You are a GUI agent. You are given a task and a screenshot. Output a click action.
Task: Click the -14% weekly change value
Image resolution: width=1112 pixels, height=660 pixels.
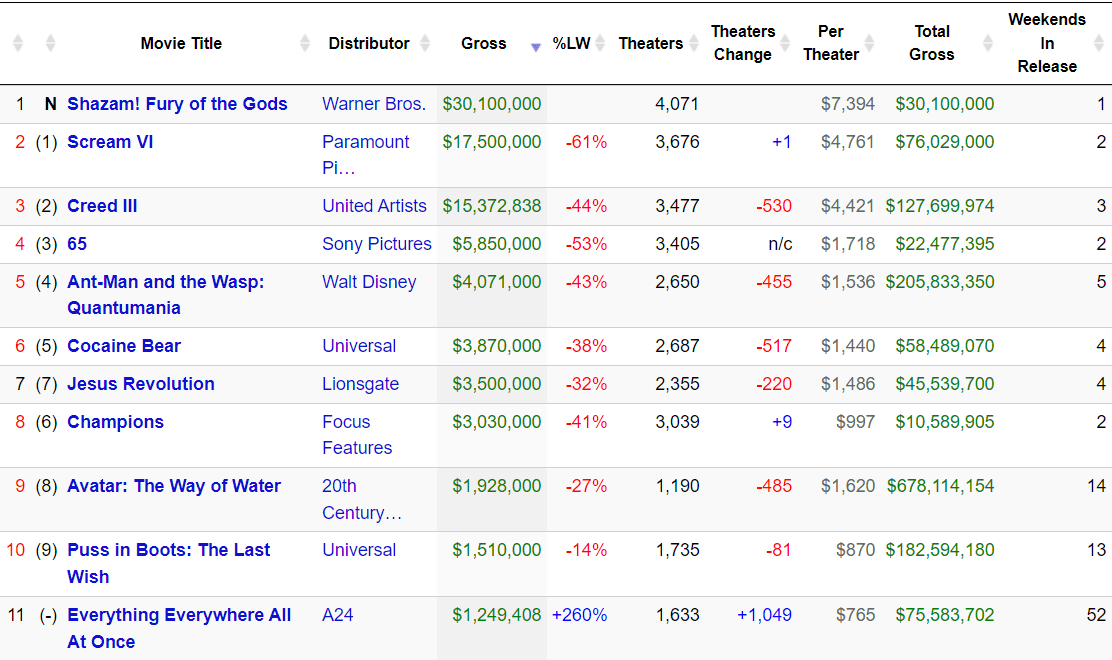coord(586,550)
